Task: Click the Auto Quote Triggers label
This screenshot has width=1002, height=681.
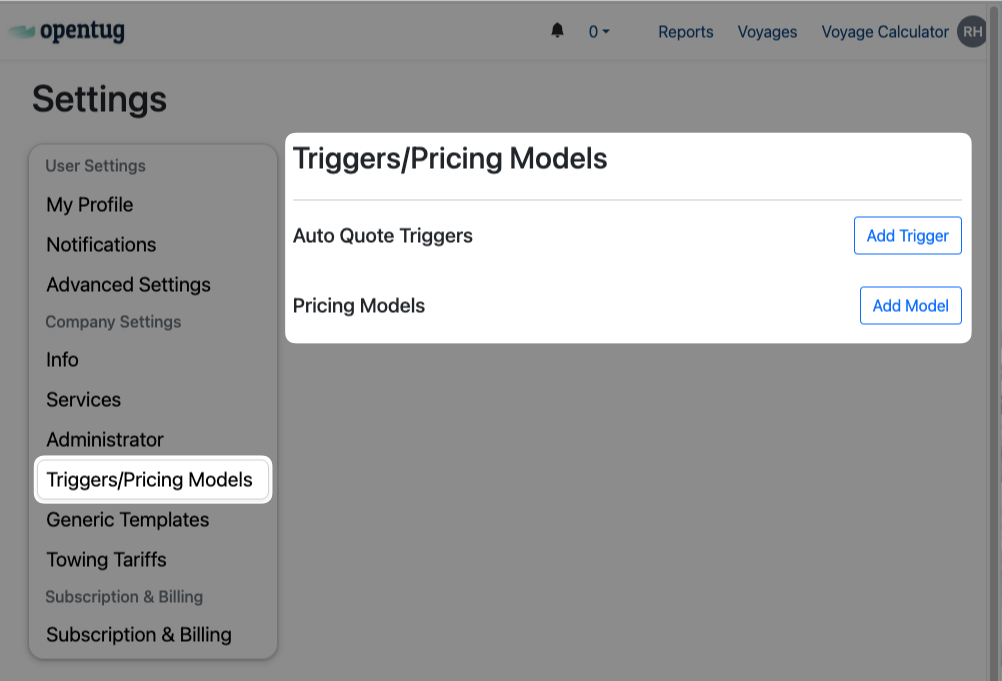Action: tap(382, 236)
